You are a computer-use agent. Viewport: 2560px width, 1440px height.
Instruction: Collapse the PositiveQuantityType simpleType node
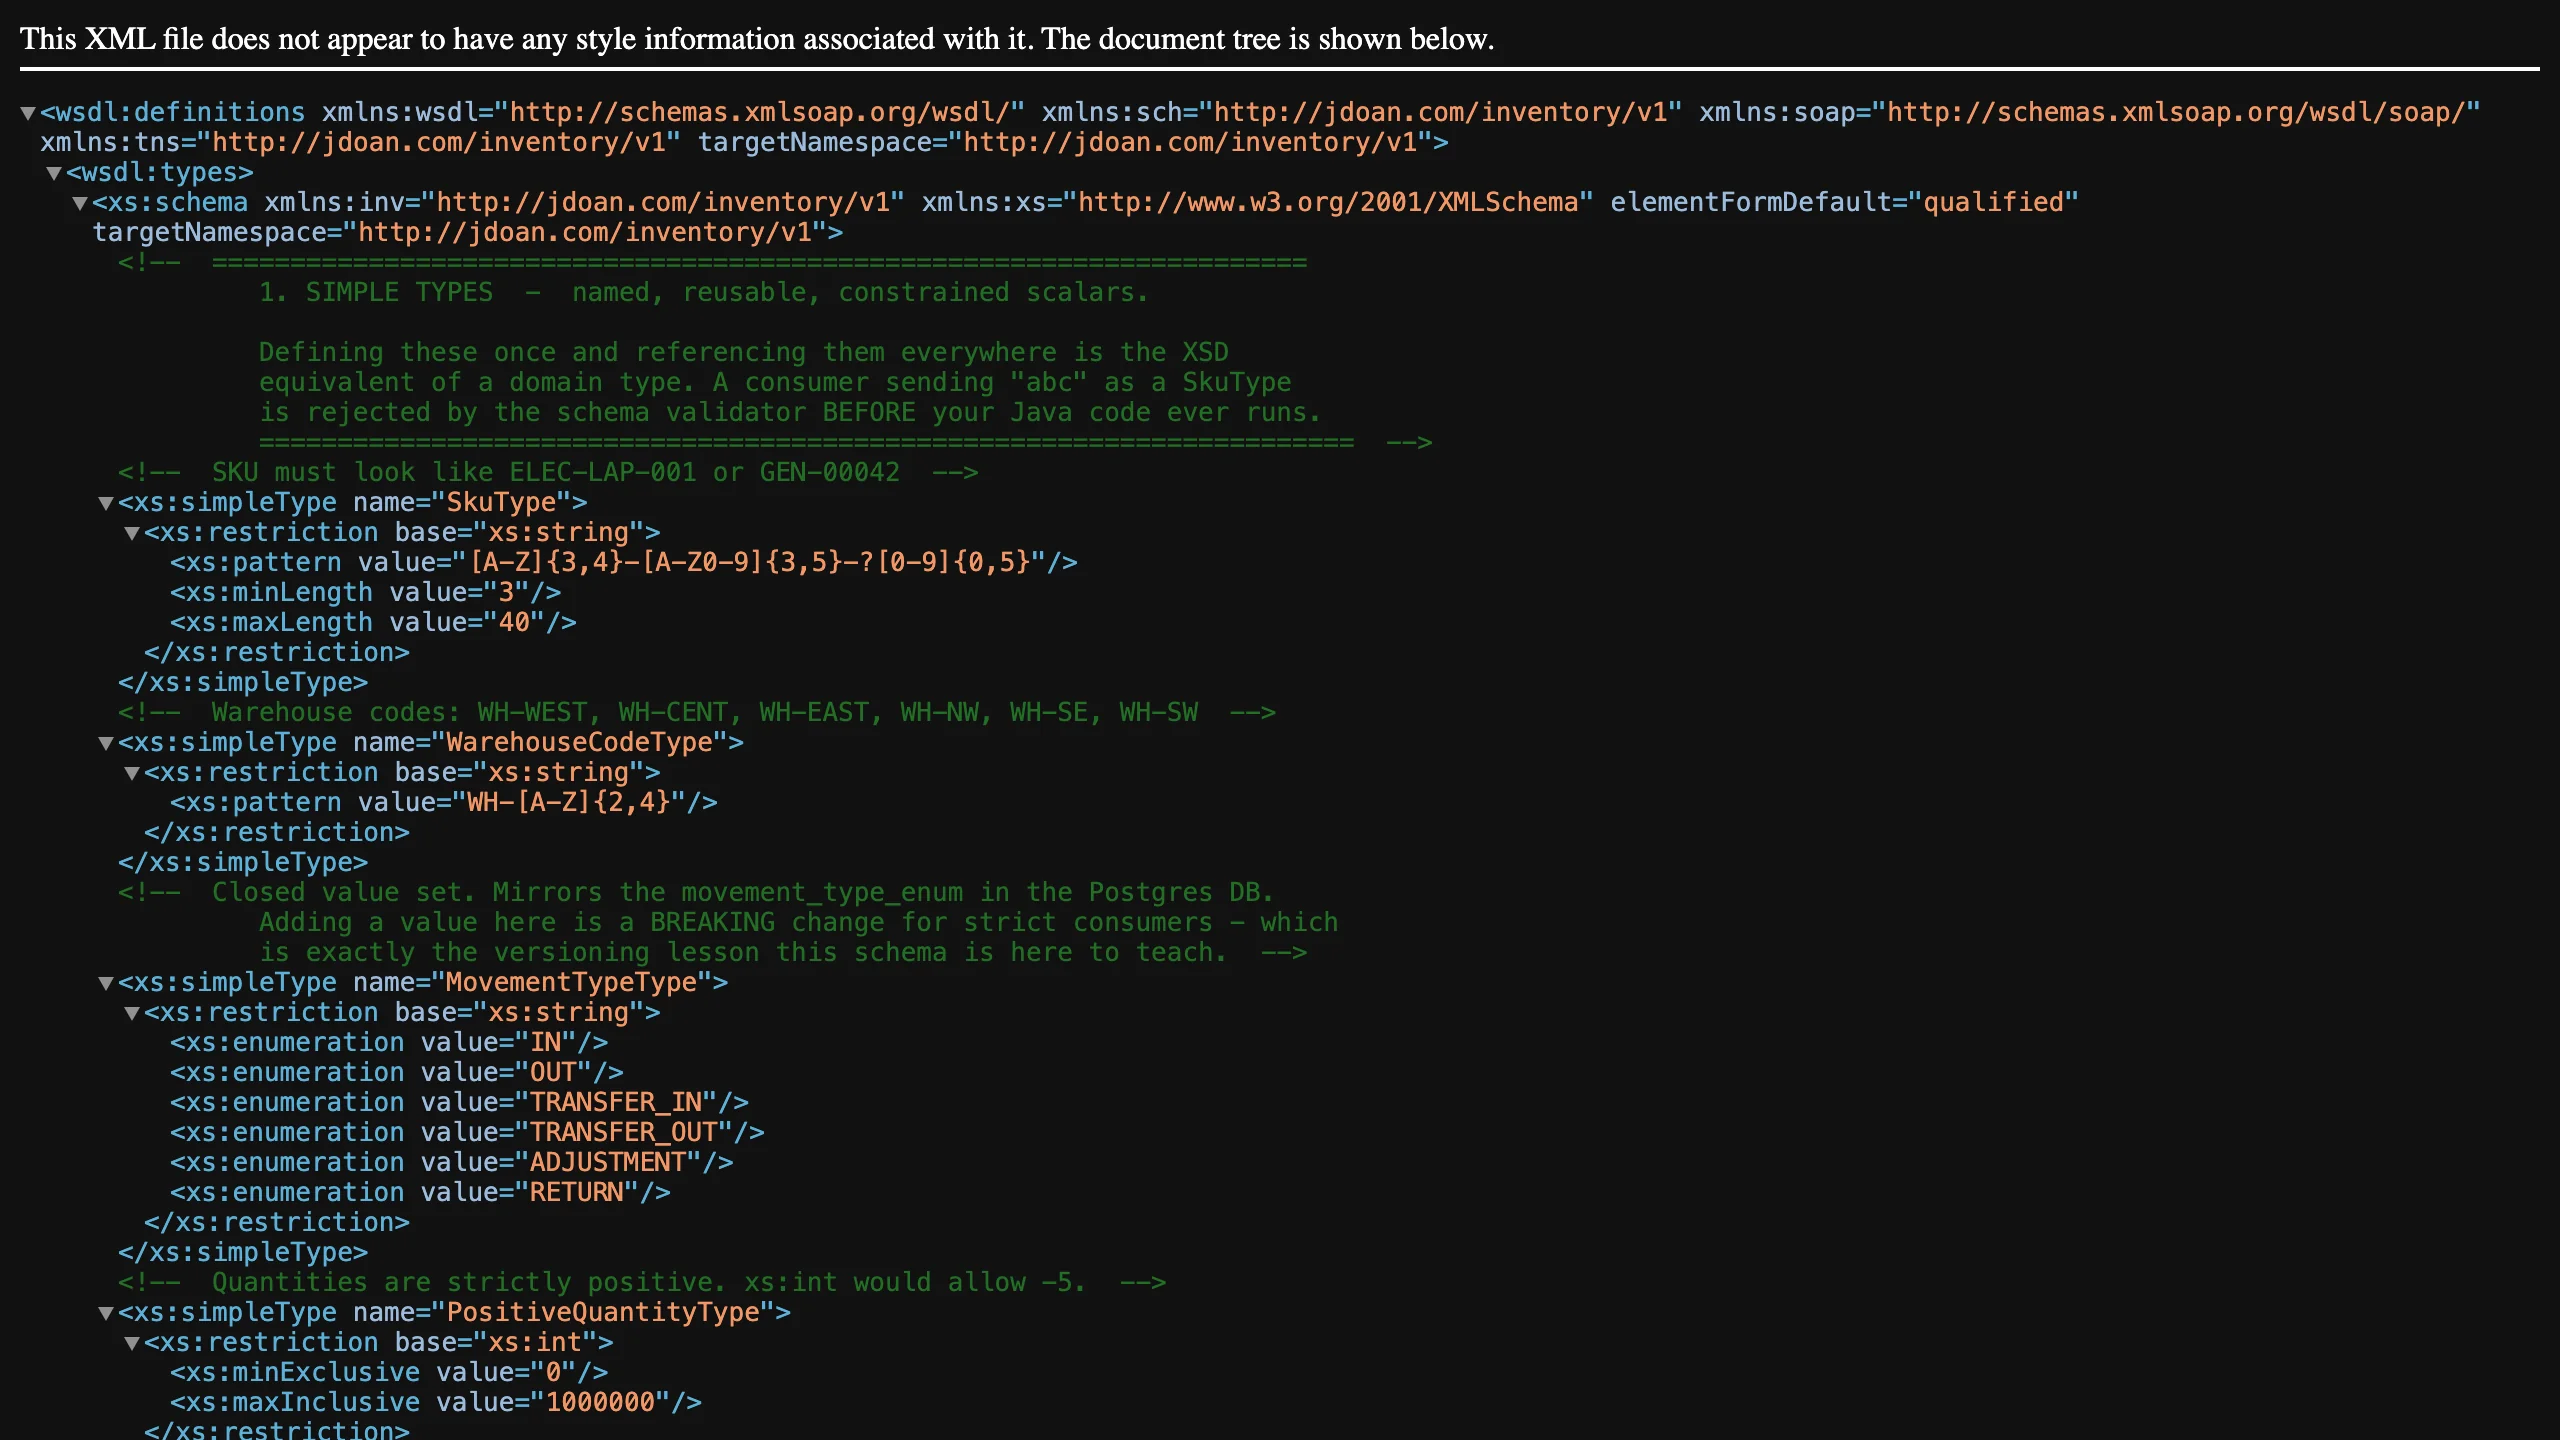coord(106,1313)
